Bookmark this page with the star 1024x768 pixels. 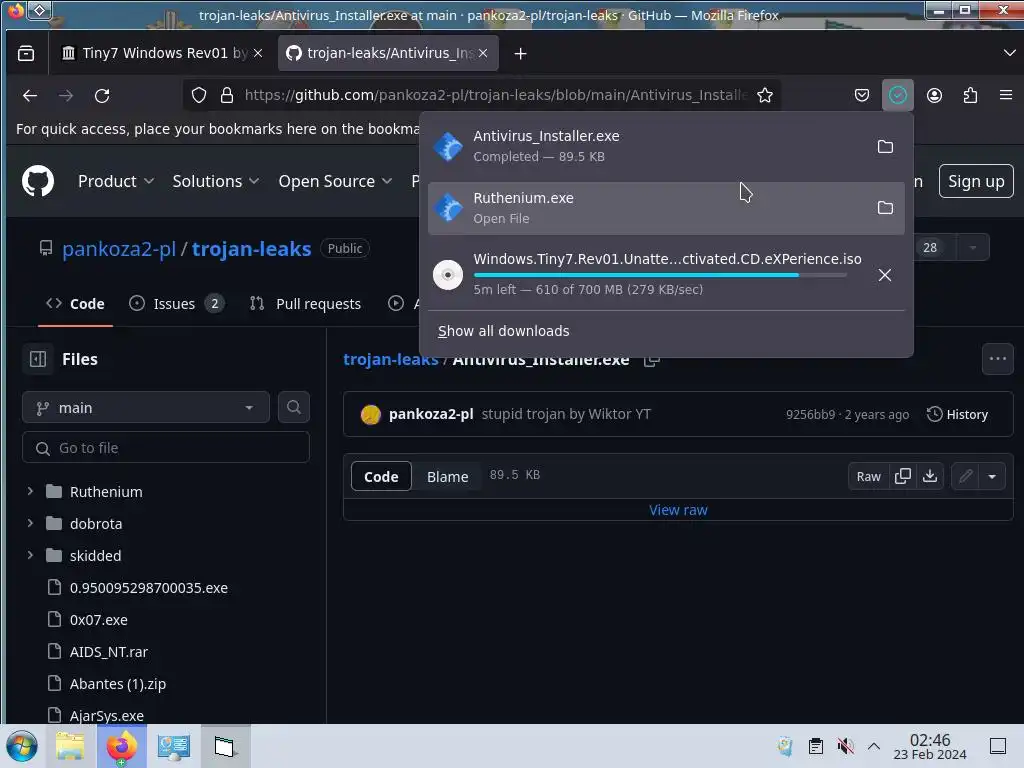[x=765, y=95]
